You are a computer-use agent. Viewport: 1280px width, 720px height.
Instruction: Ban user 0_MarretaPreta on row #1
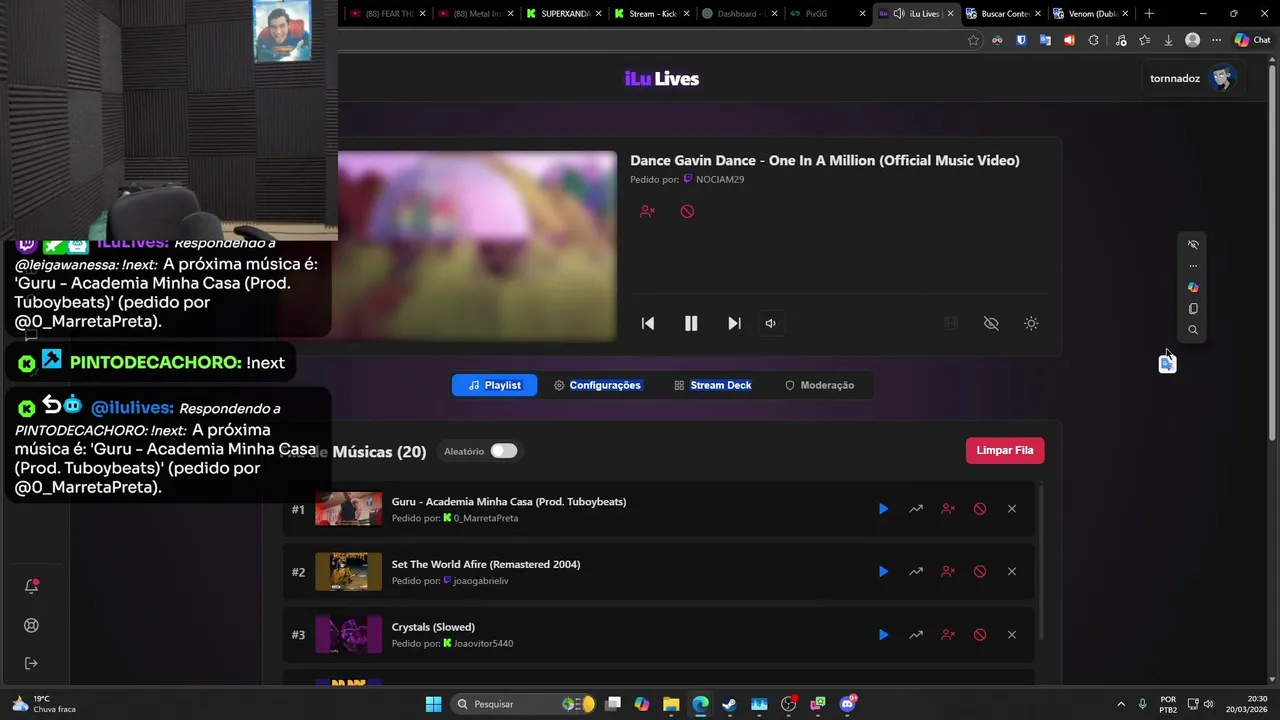[x=948, y=509]
